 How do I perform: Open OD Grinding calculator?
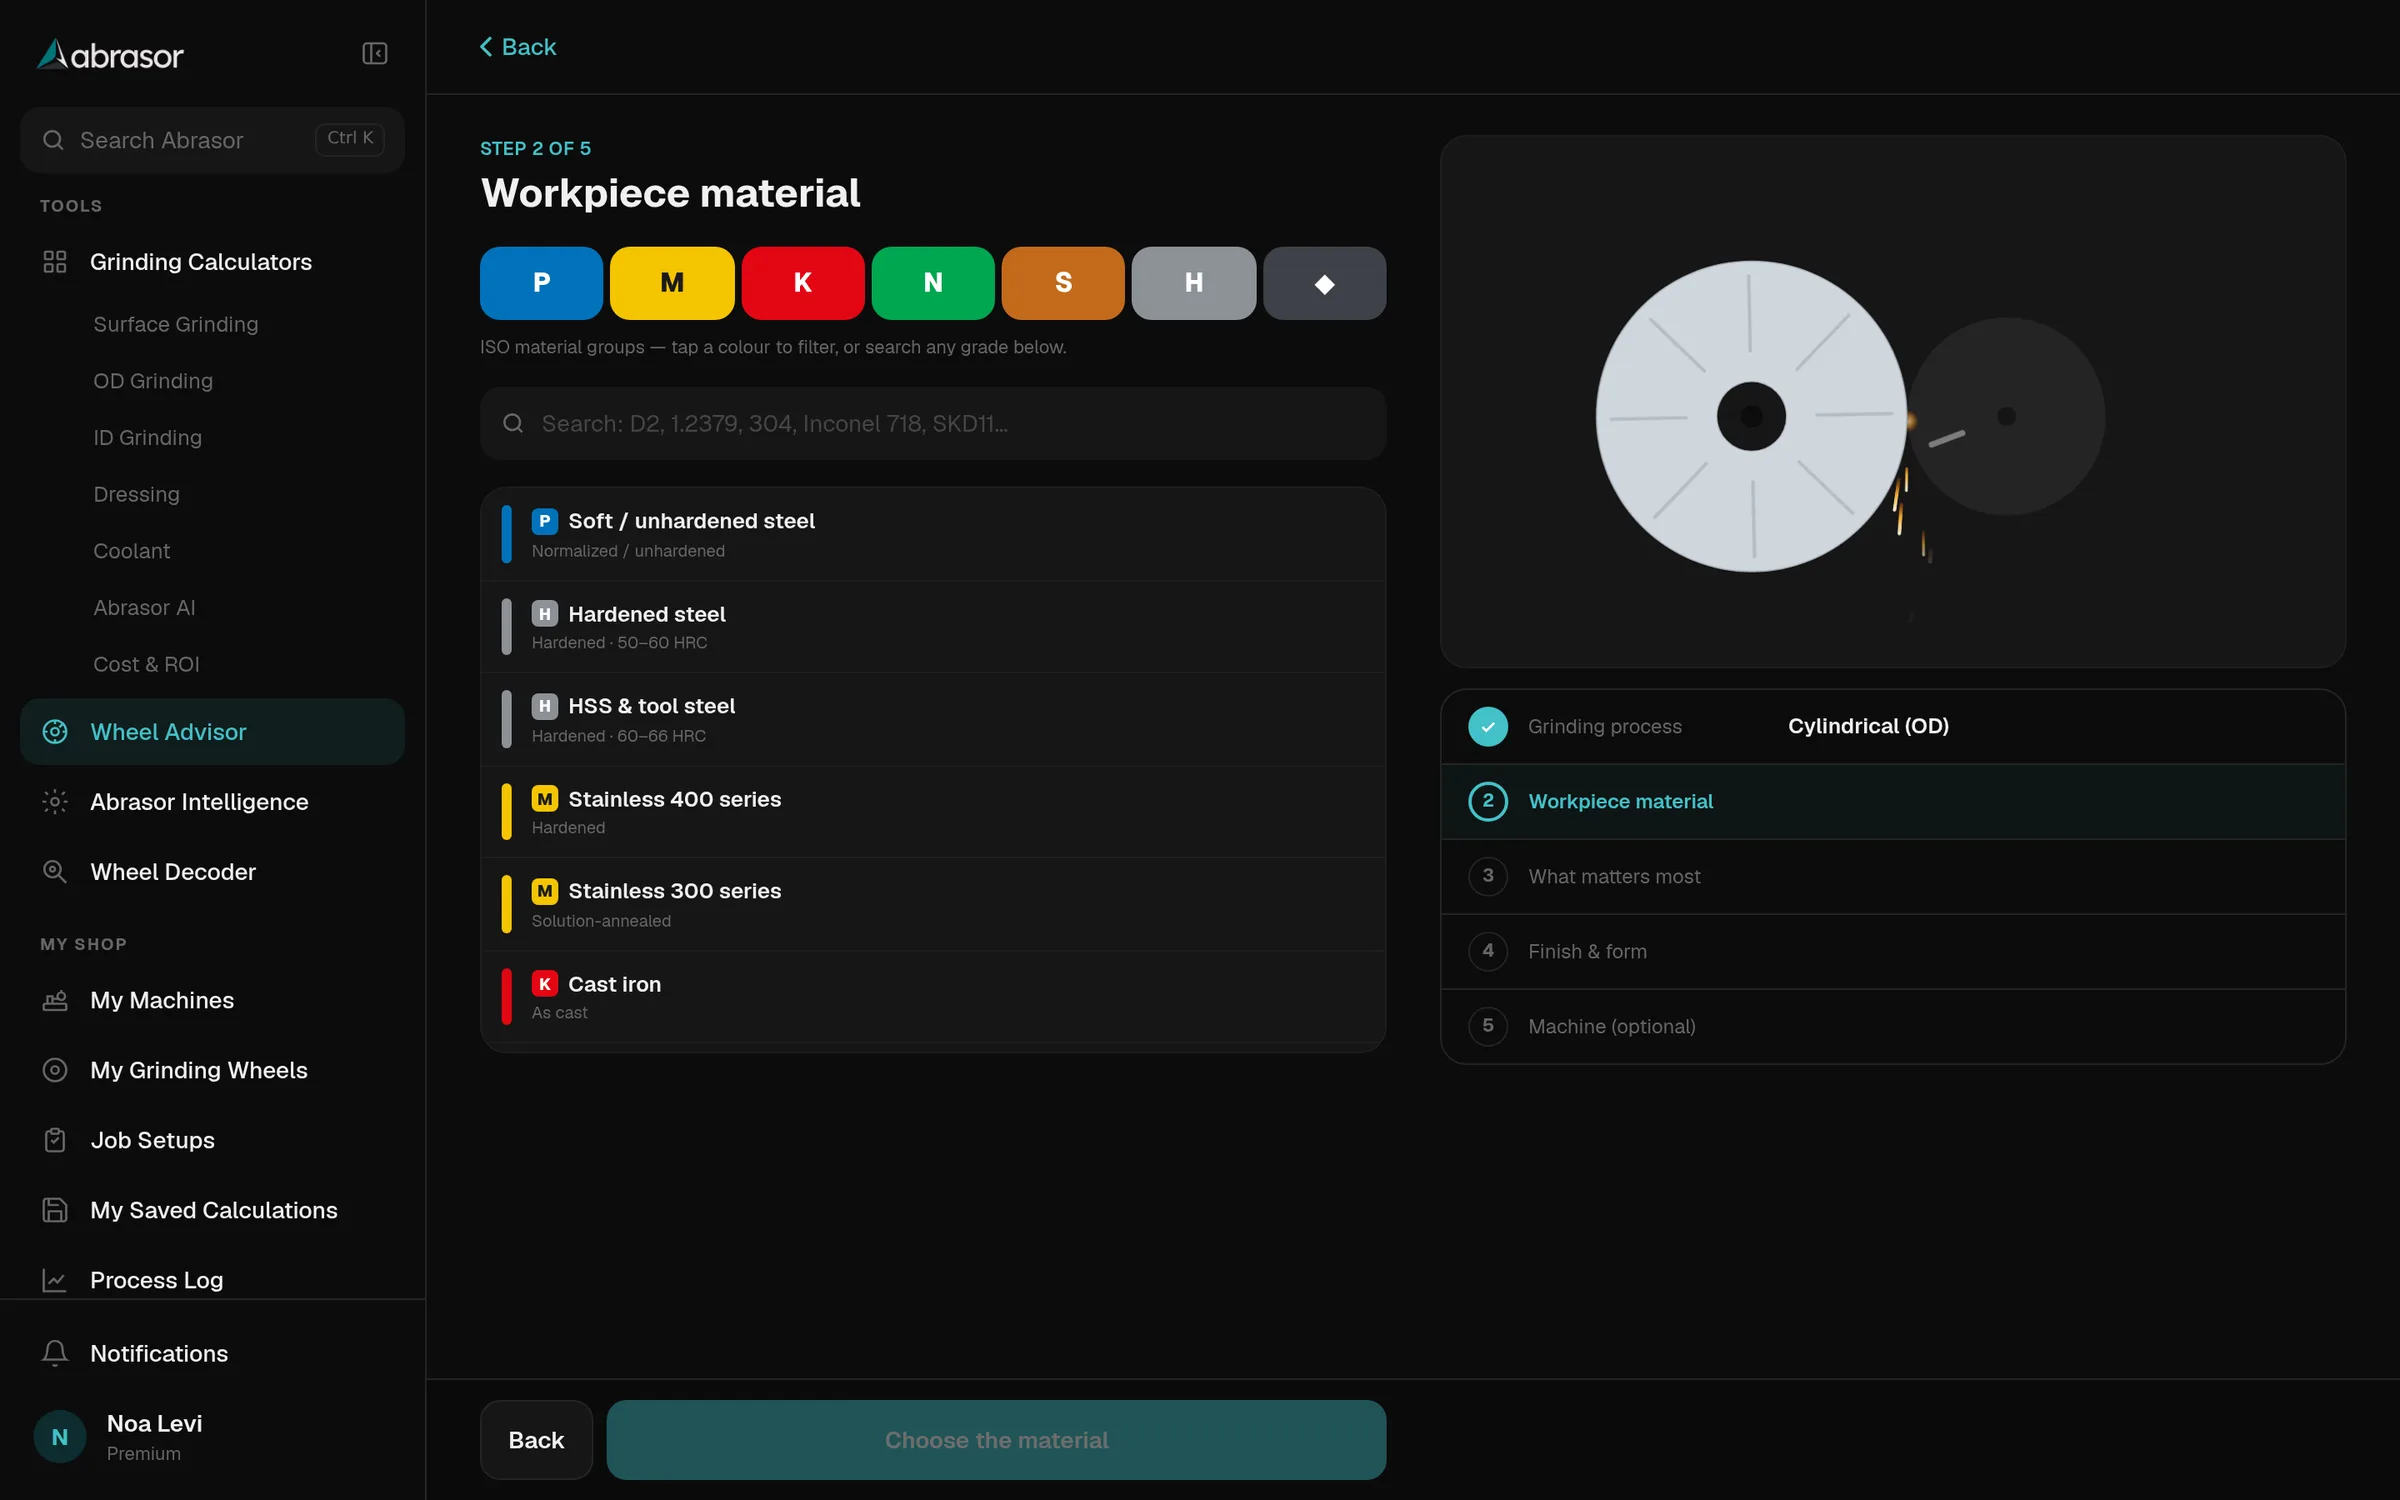pyautogui.click(x=153, y=381)
